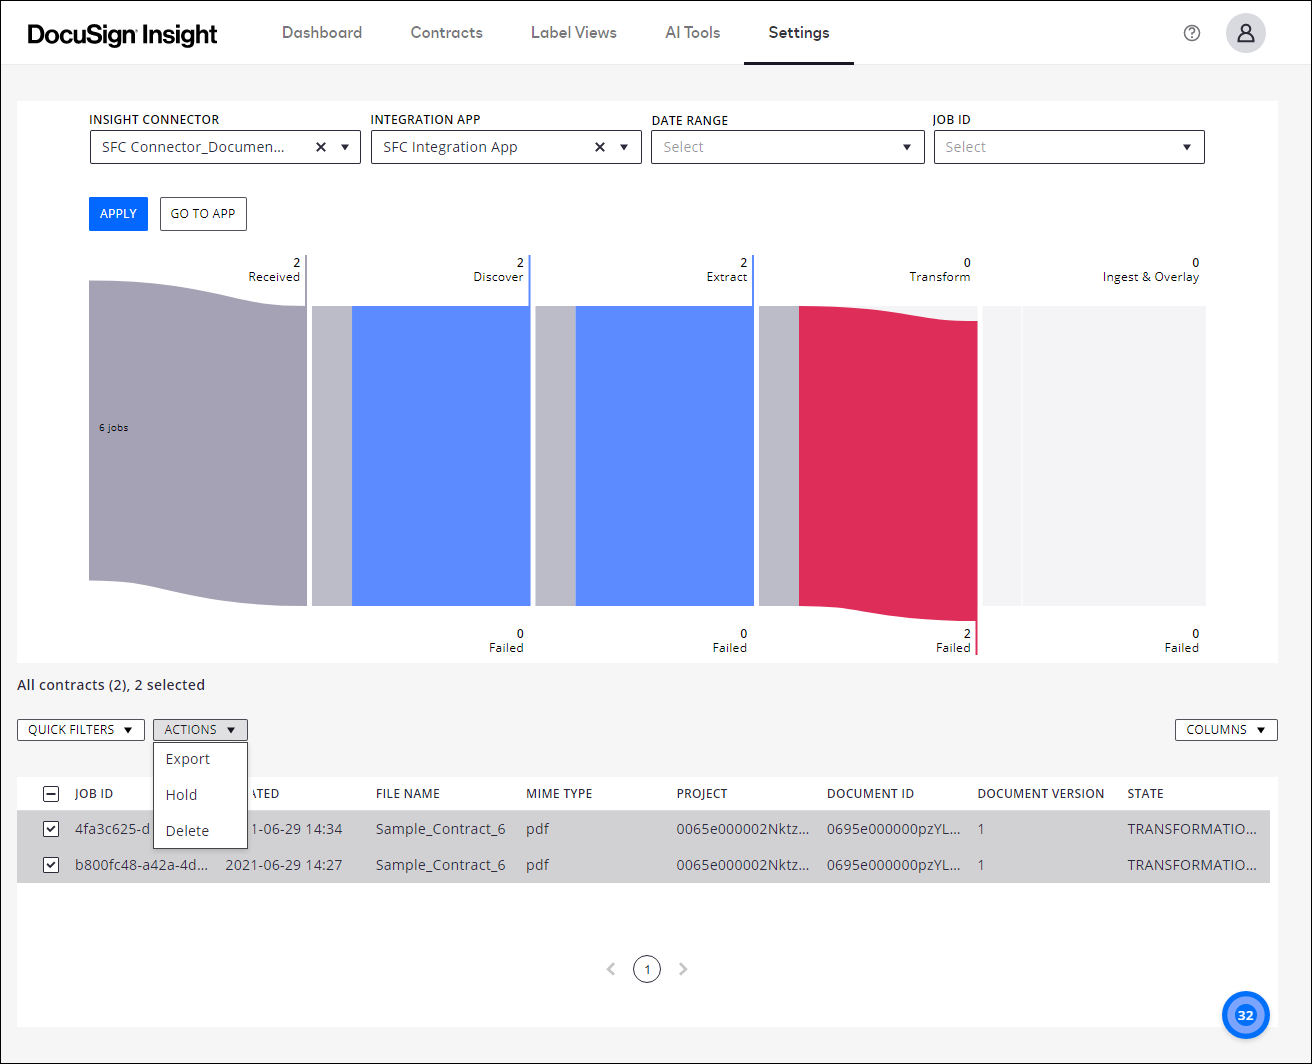Click the DocuSign Insight logo

pos(122,34)
